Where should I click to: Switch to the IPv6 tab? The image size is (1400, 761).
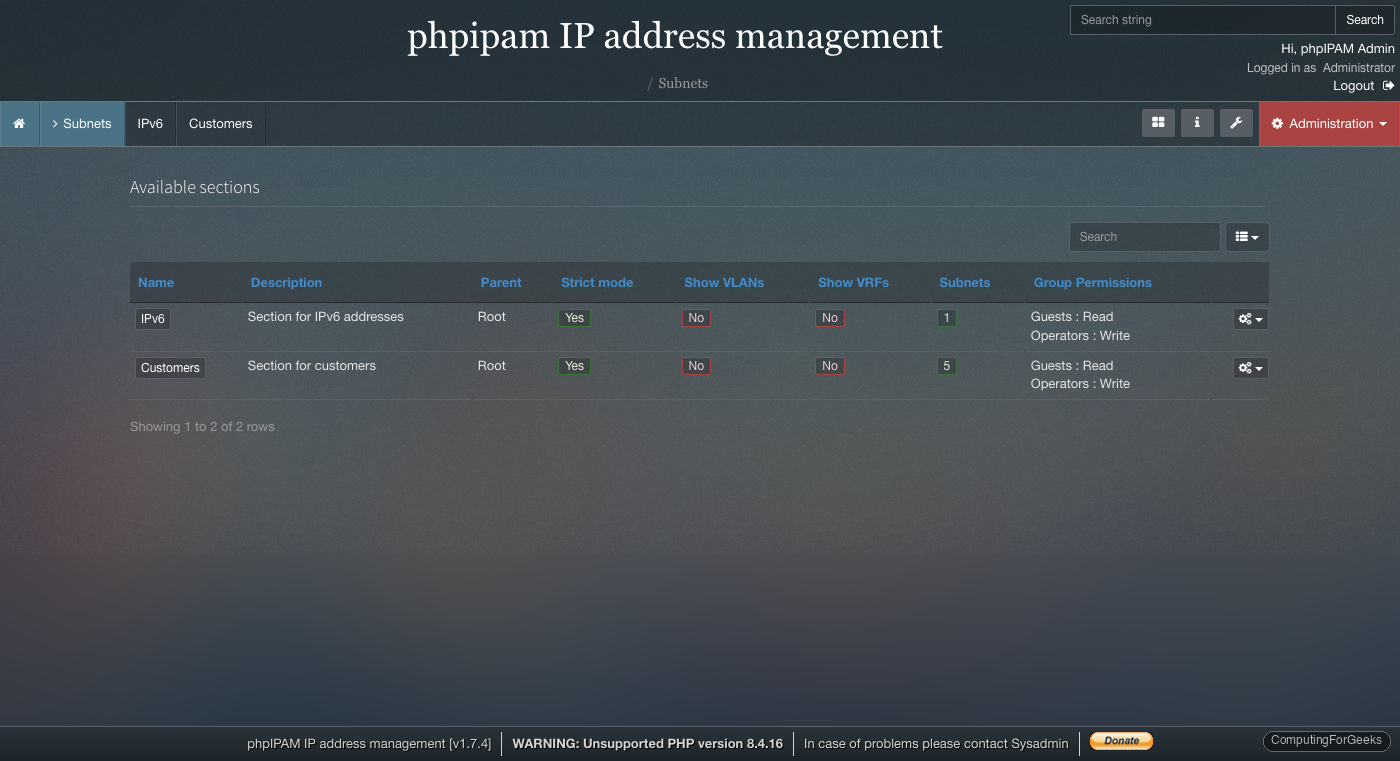click(150, 123)
